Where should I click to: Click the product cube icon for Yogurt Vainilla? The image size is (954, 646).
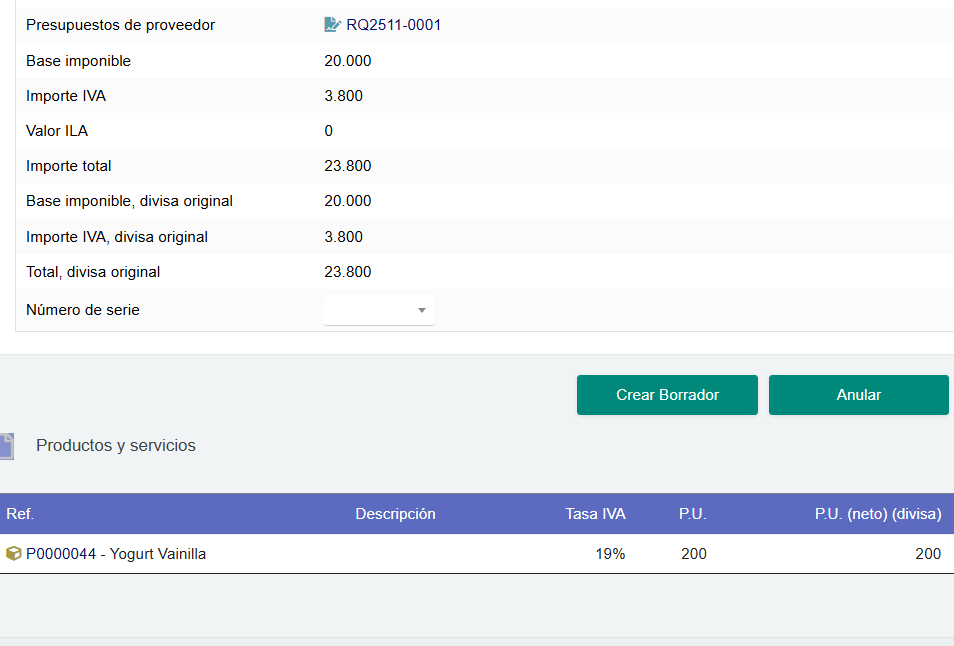[14, 554]
